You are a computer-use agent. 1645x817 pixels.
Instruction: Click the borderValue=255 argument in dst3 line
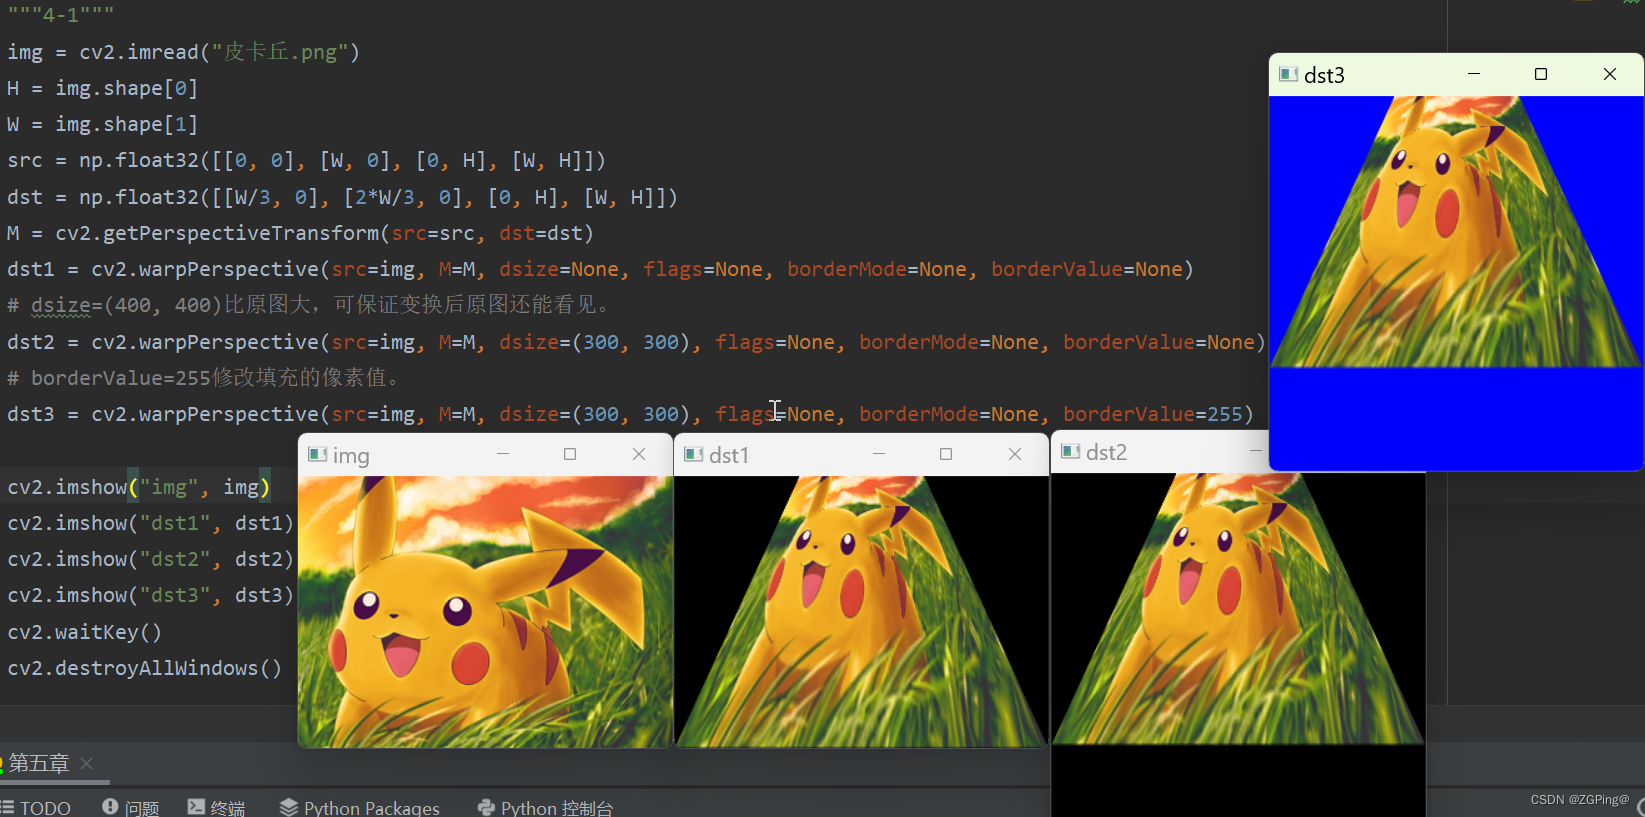pos(1152,414)
